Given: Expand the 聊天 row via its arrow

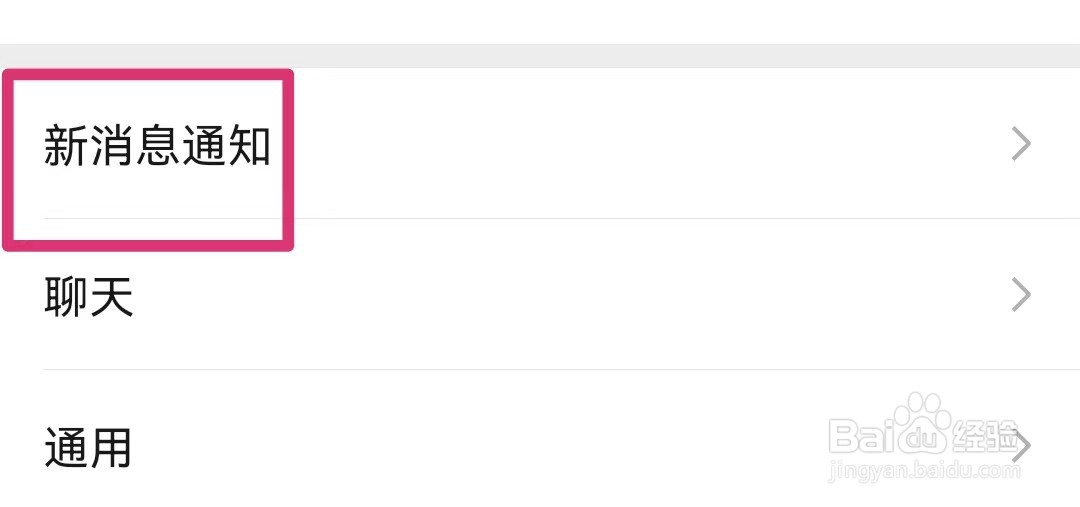Looking at the screenshot, I should click(1021, 295).
